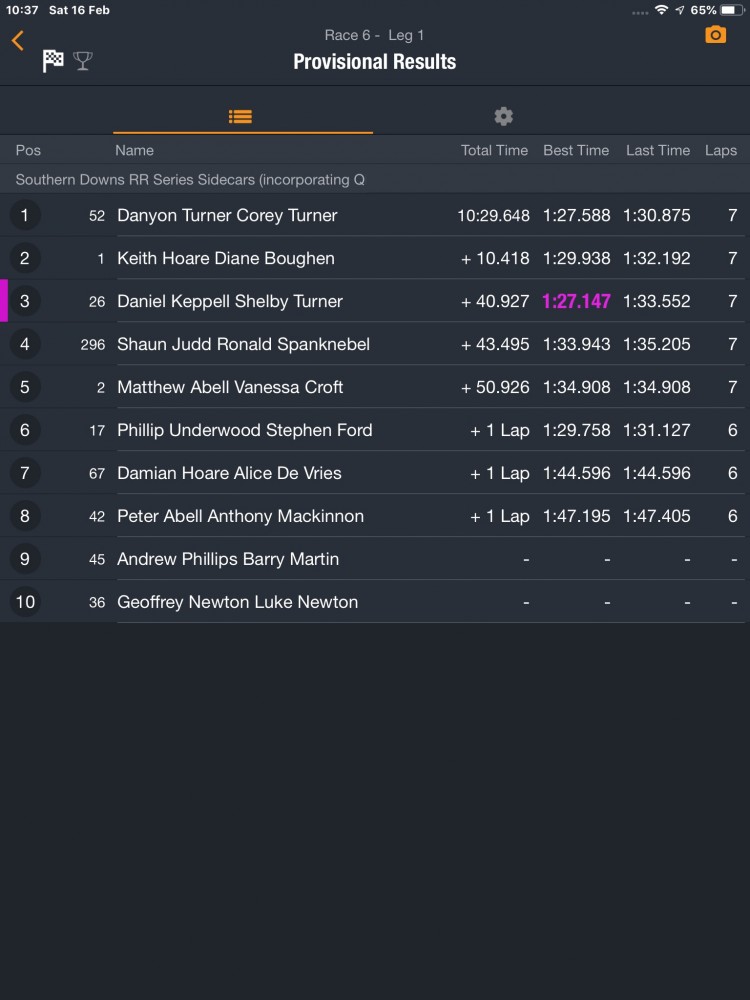Tap the orange camera icon
Image resolution: width=750 pixels, height=1000 pixels.
coord(716,35)
